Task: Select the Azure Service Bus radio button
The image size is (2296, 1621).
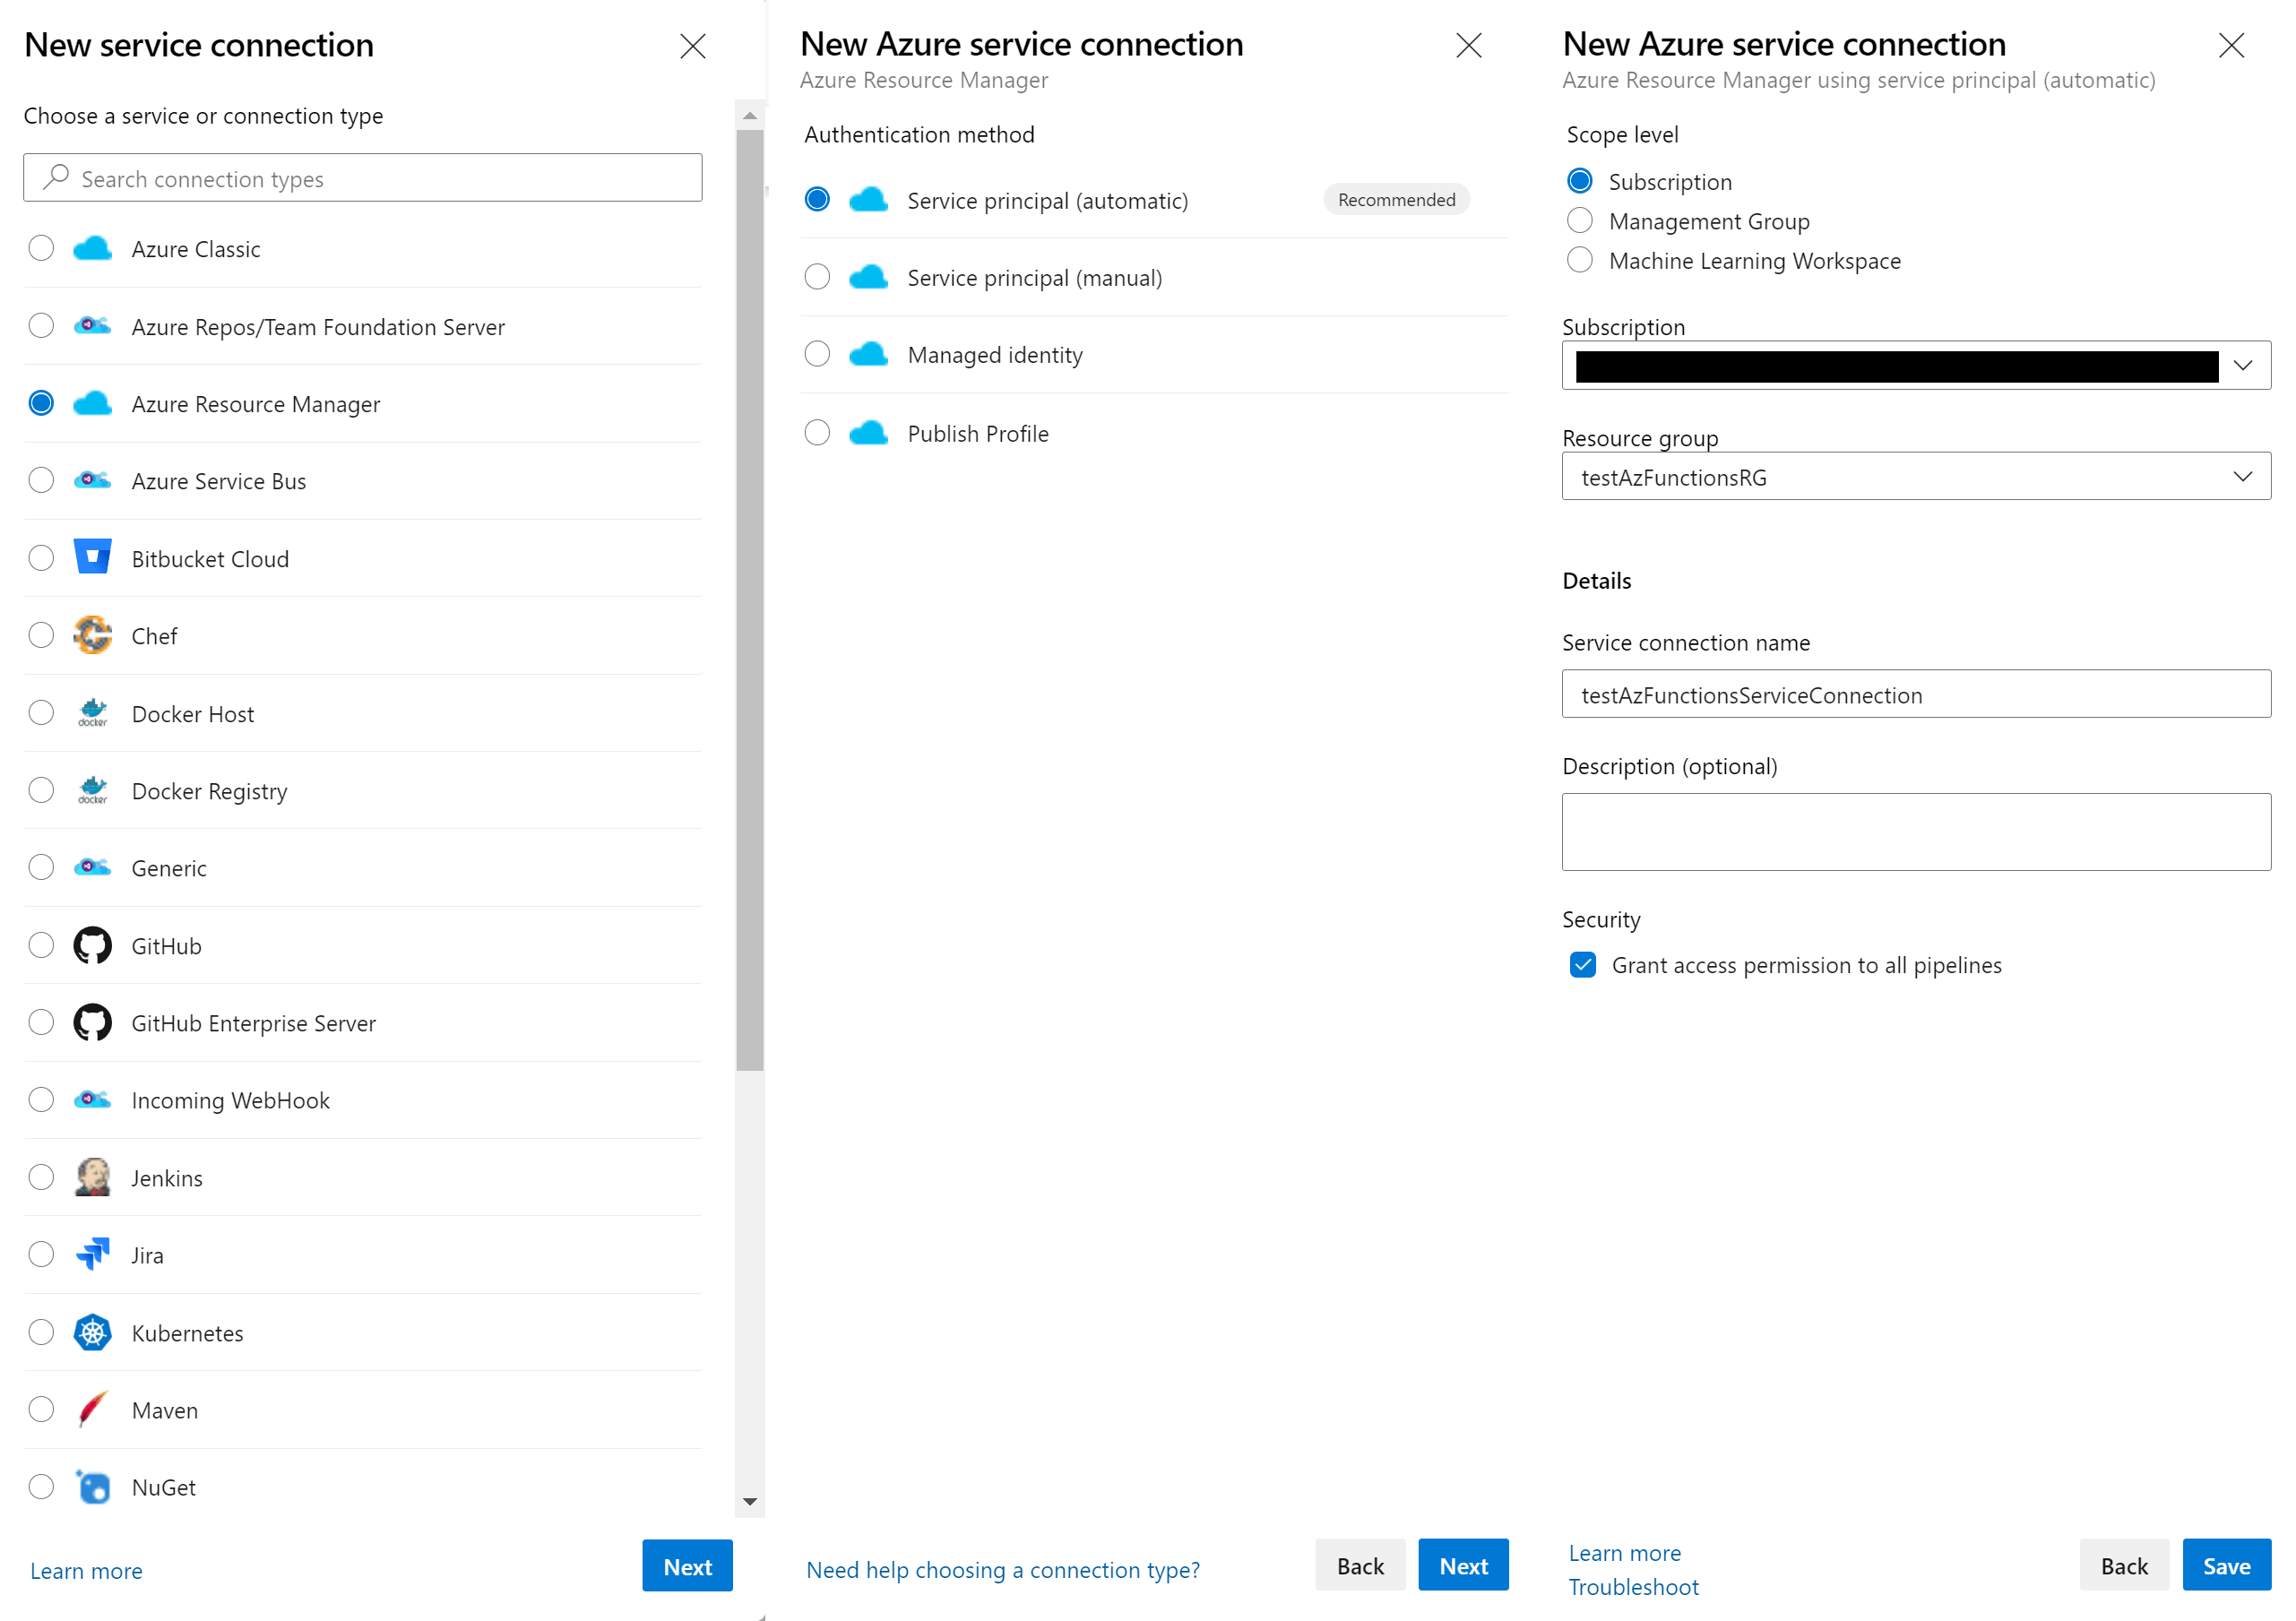Action: coord(41,480)
